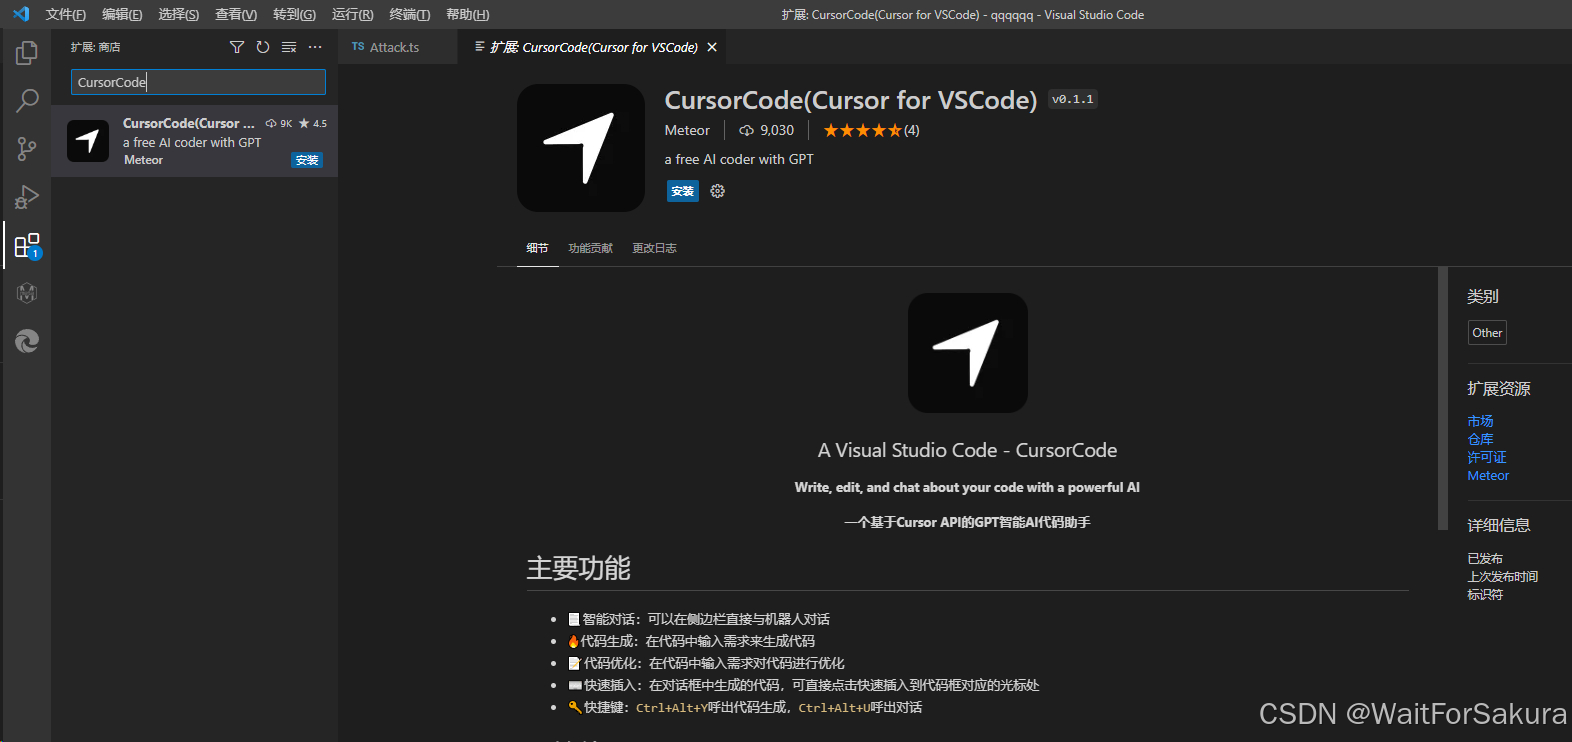Open the gear manage icon beside install
The height and width of the screenshot is (742, 1572).
tap(717, 191)
